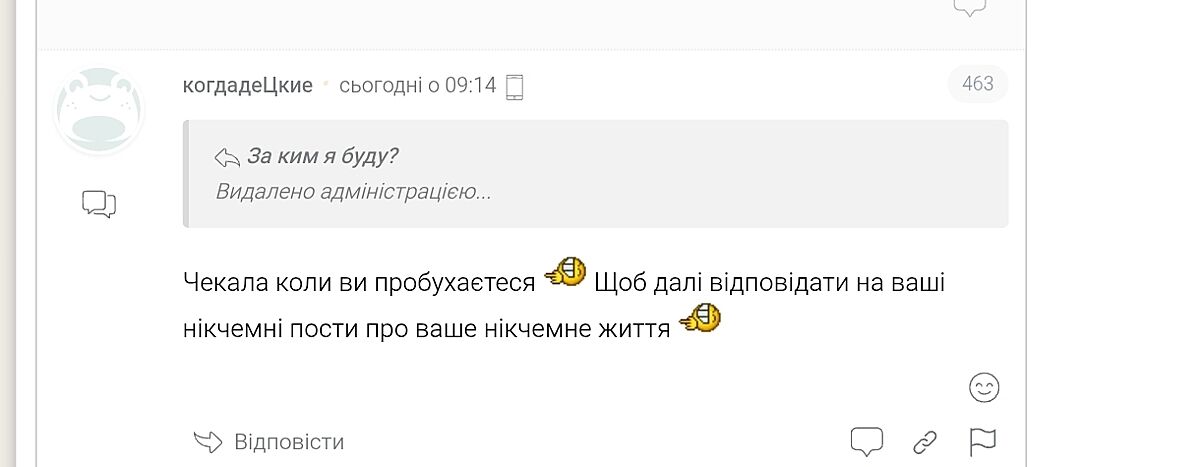1200x467 pixels.
Task: Open the smiley reaction picker
Action: point(984,388)
